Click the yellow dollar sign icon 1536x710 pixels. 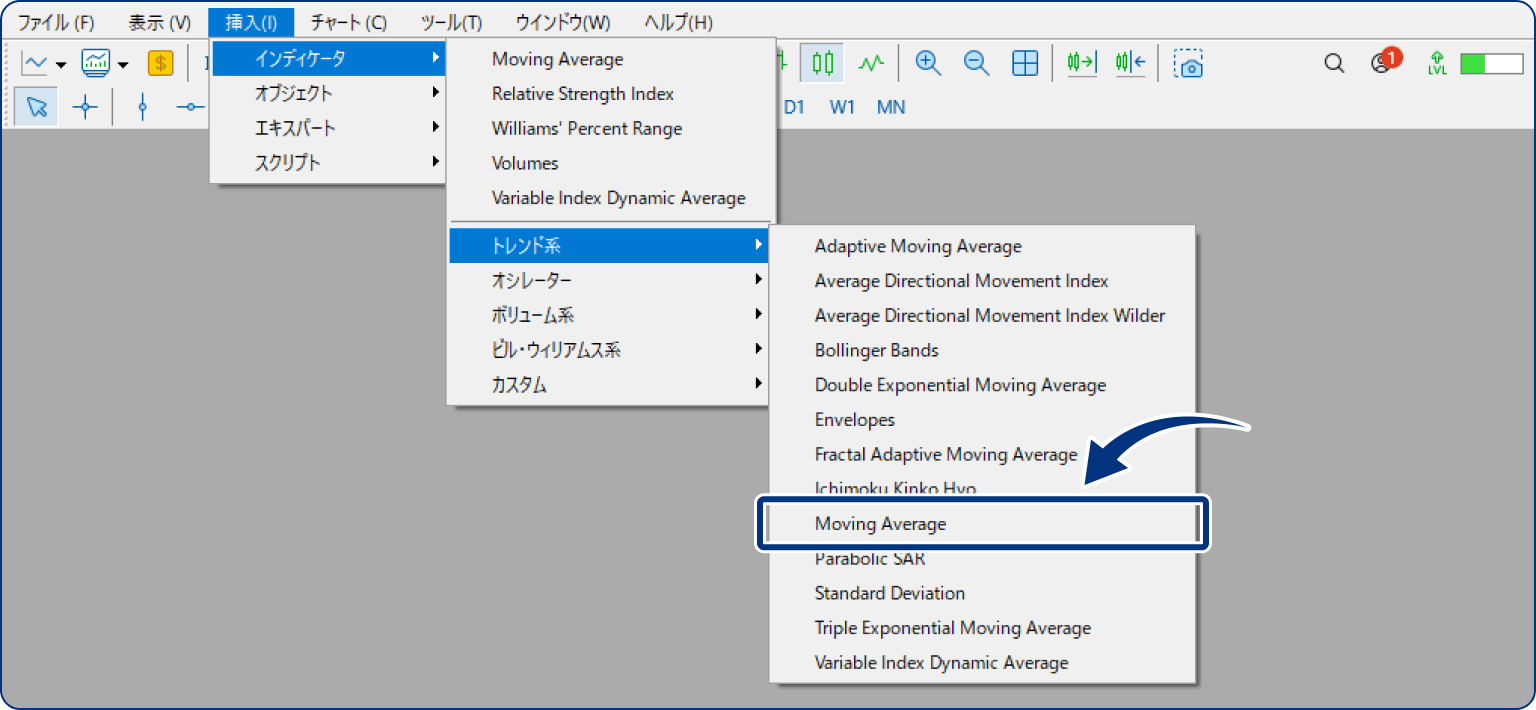pyautogui.click(x=160, y=64)
